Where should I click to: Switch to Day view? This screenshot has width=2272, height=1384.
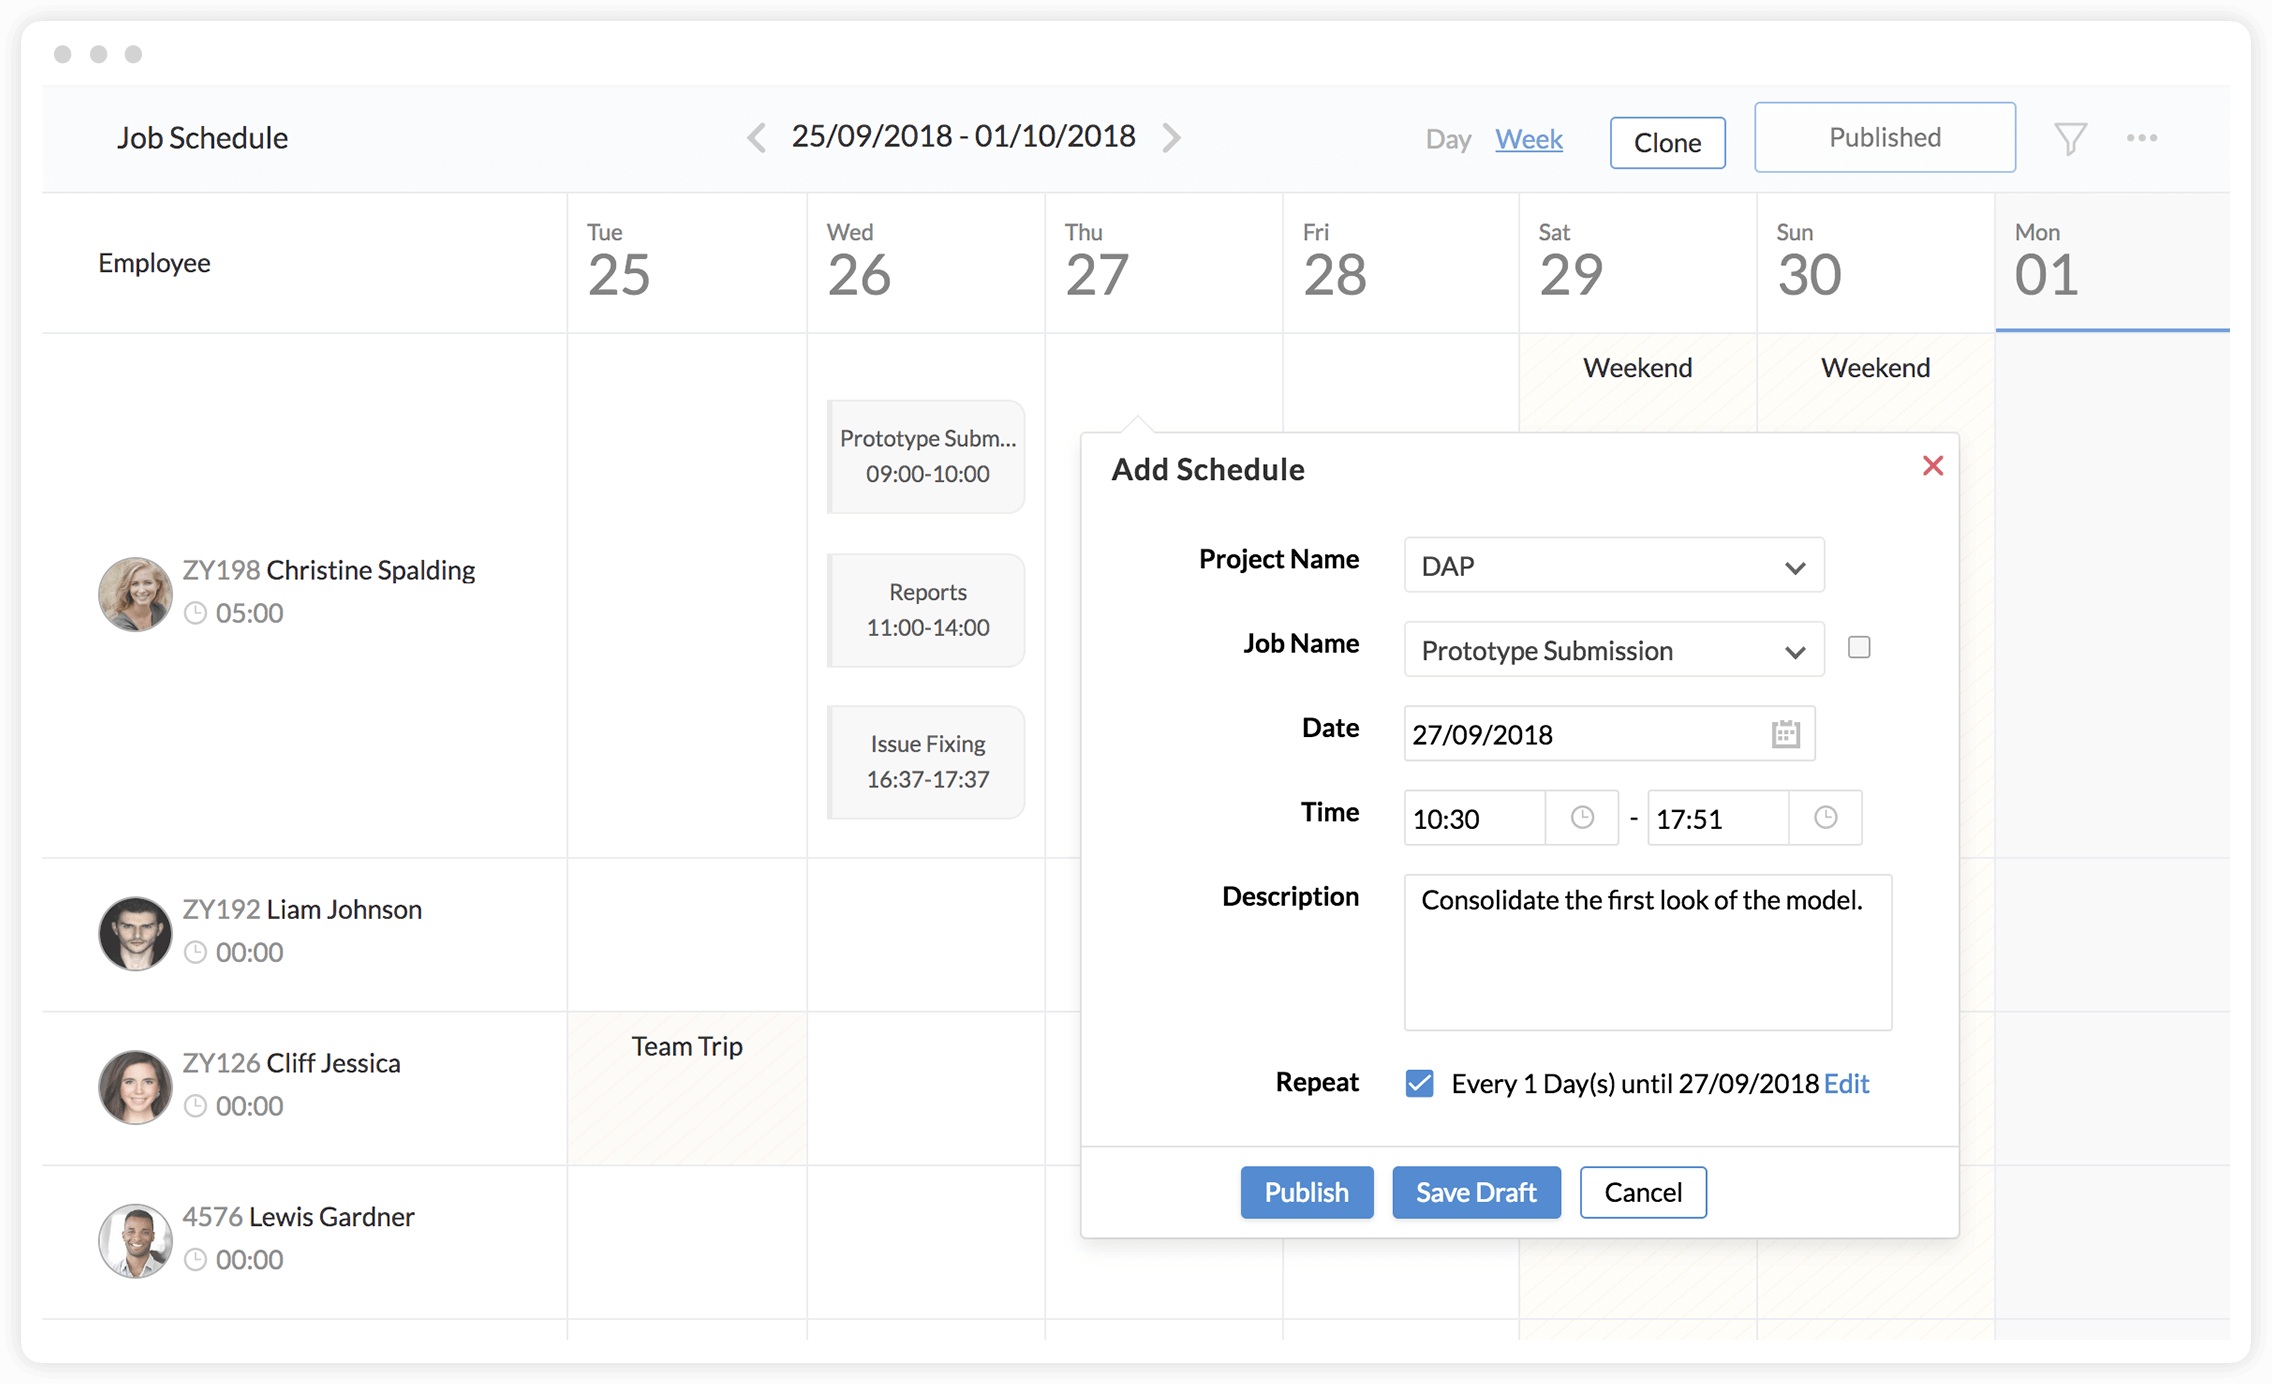click(x=1447, y=139)
